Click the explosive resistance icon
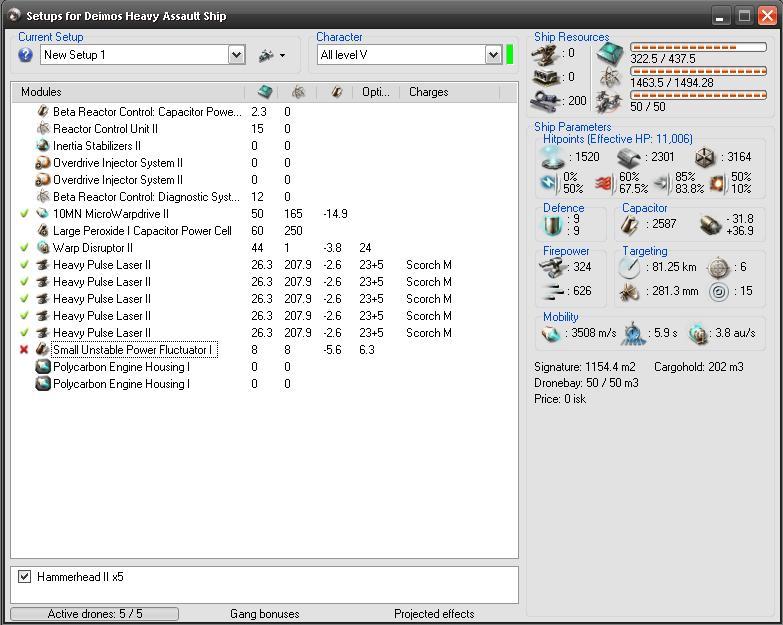Viewport: 783px width, 625px height. (718, 183)
